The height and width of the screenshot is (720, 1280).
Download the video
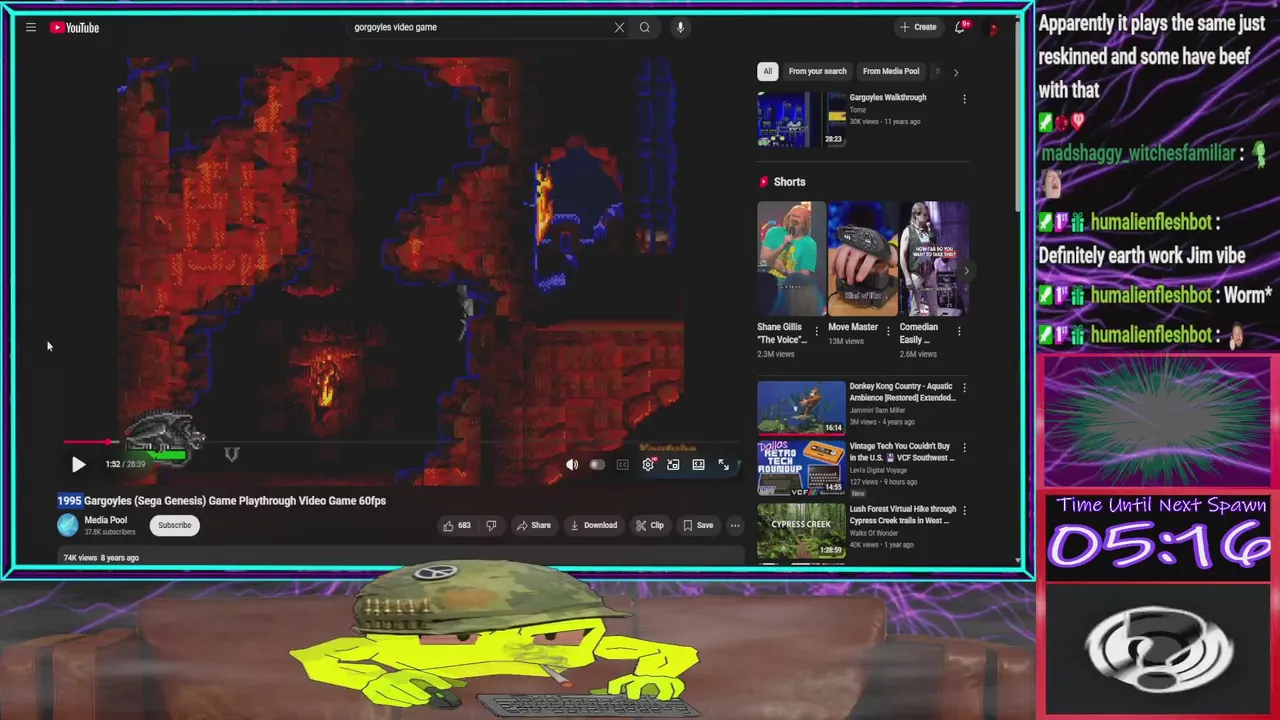point(593,525)
